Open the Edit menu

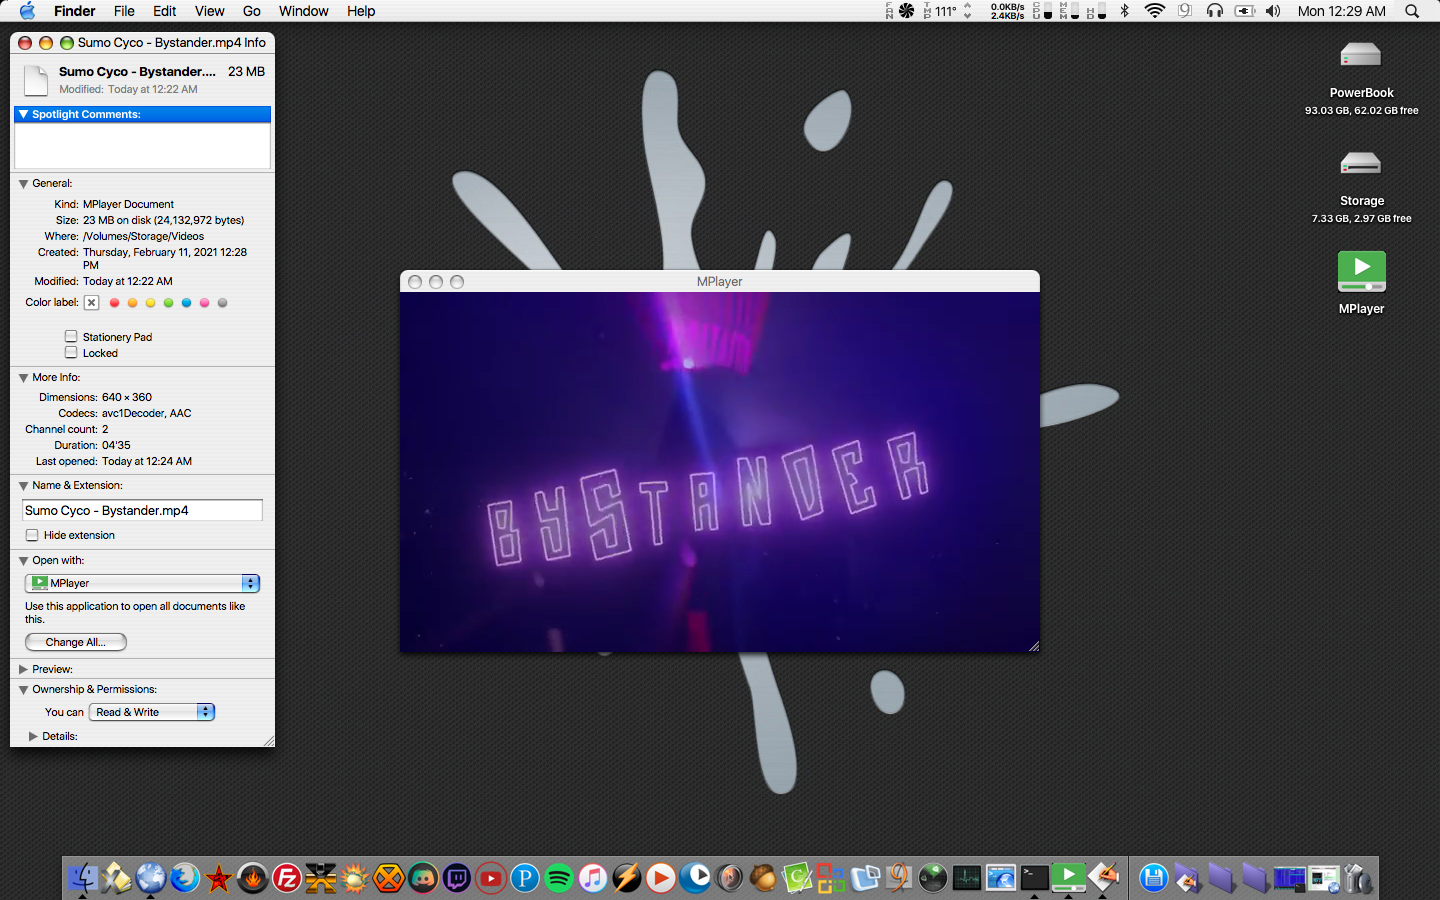(x=164, y=11)
